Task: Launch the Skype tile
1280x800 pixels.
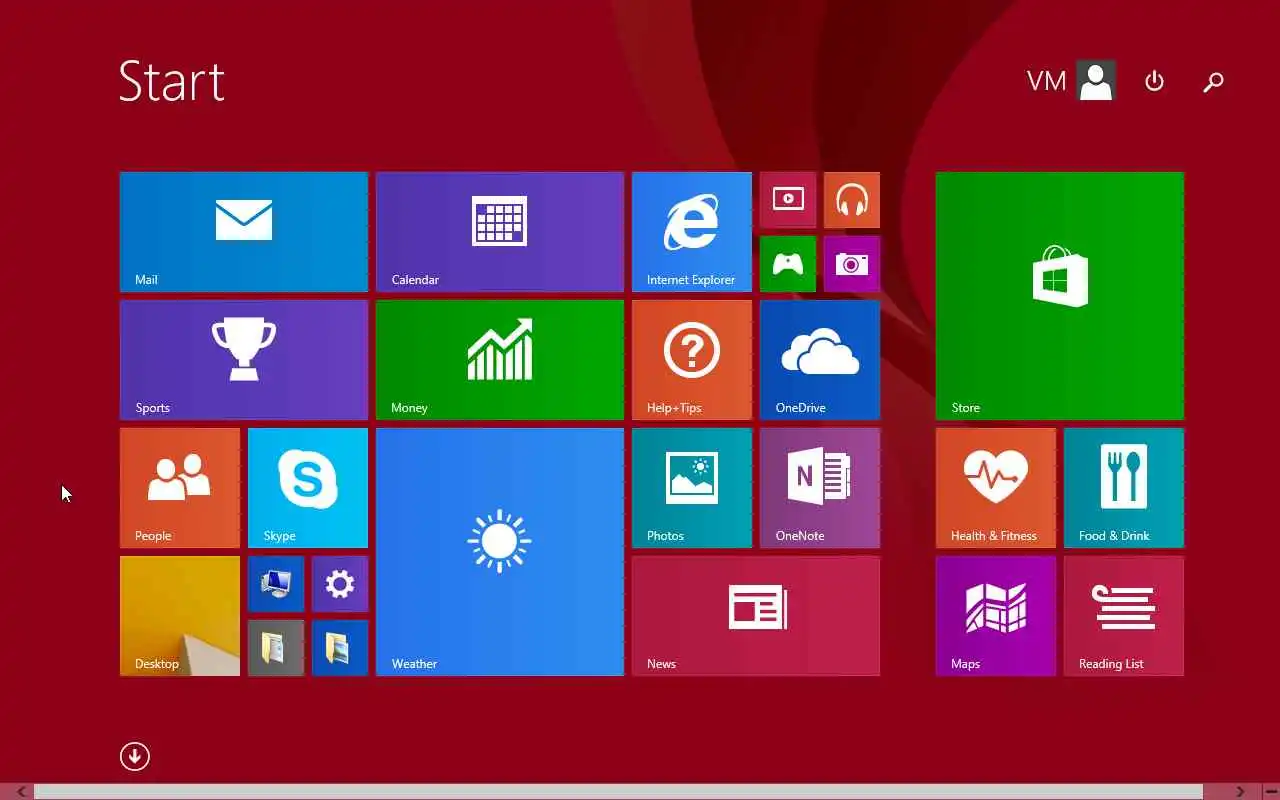Action: tap(308, 488)
